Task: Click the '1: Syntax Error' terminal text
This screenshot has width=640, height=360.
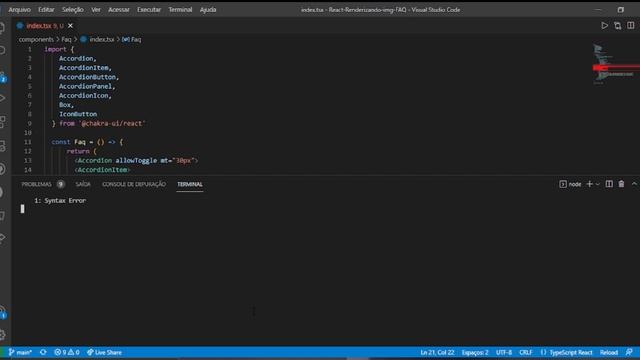Action: 60,200
